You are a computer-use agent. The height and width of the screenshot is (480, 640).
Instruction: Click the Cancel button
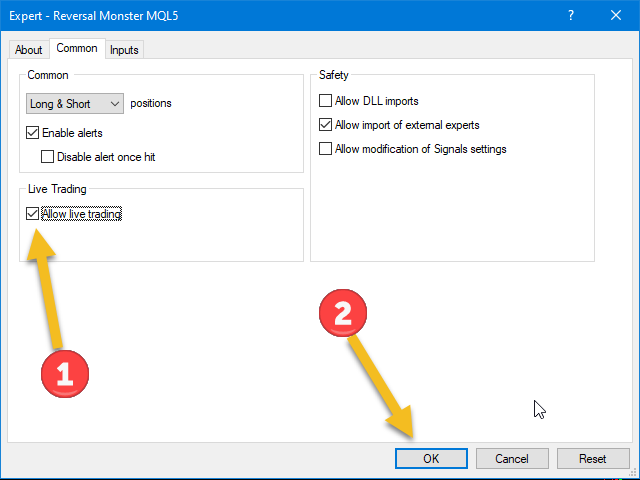click(512, 458)
